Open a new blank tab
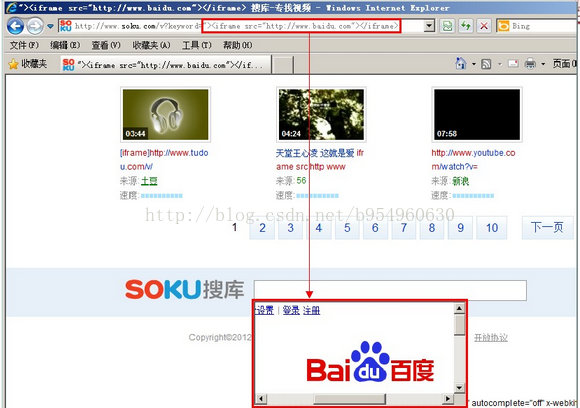This screenshot has height=408, width=580. (x=283, y=65)
